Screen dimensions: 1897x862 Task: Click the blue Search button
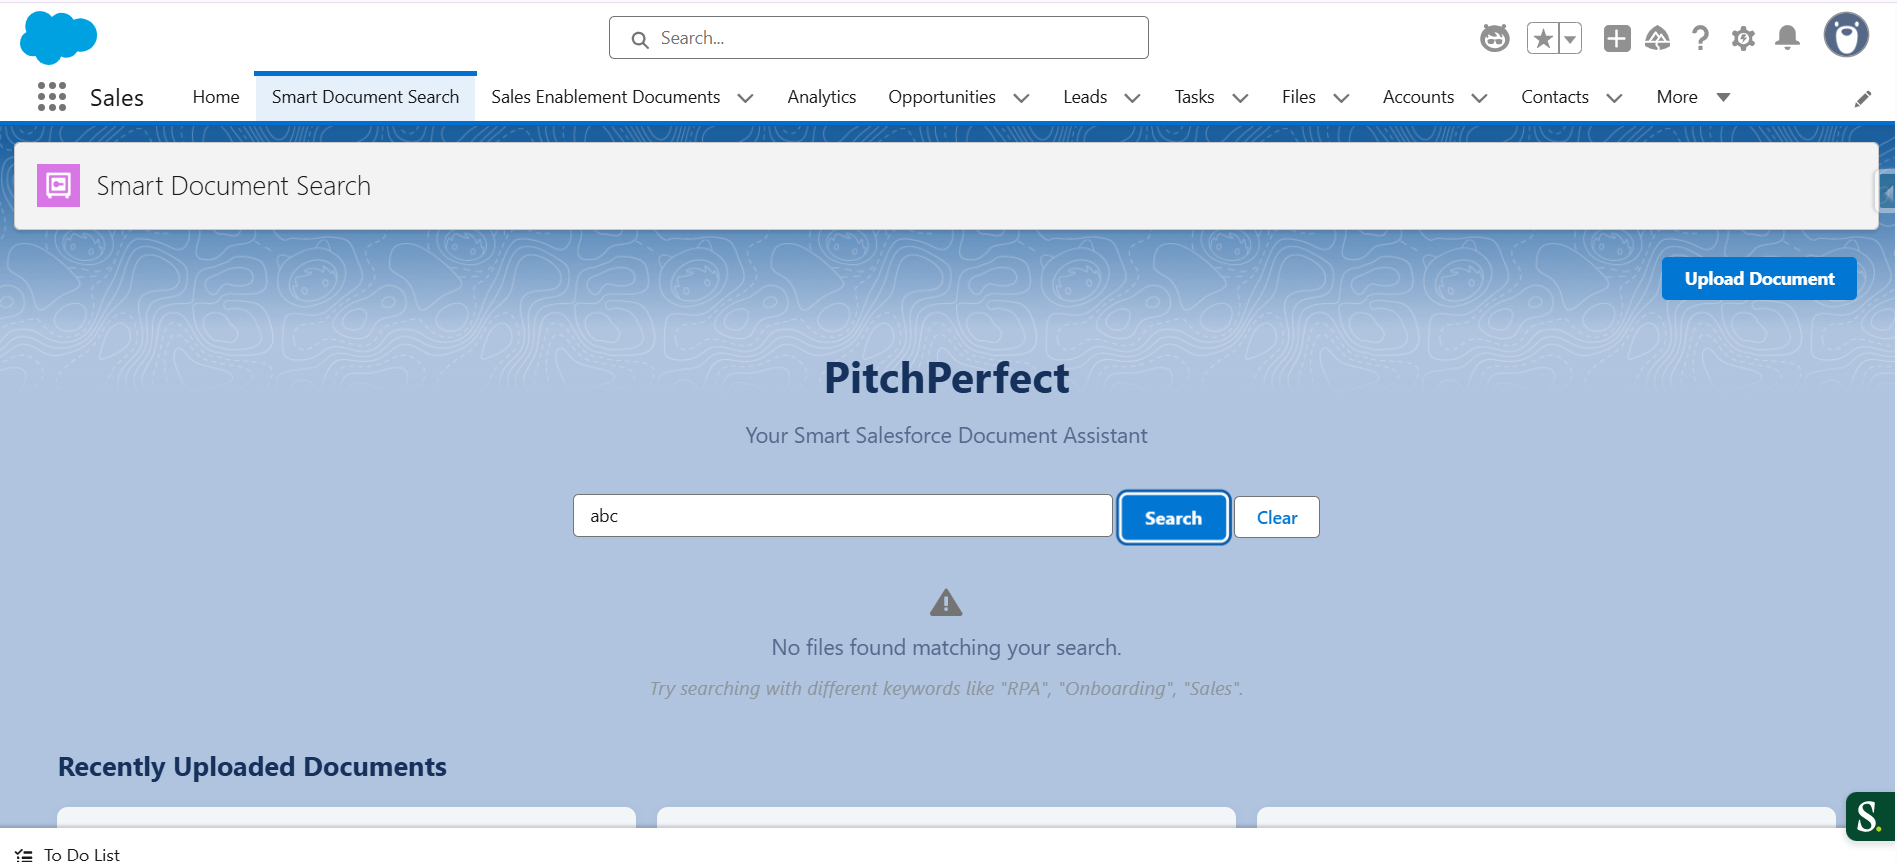[x=1173, y=517]
